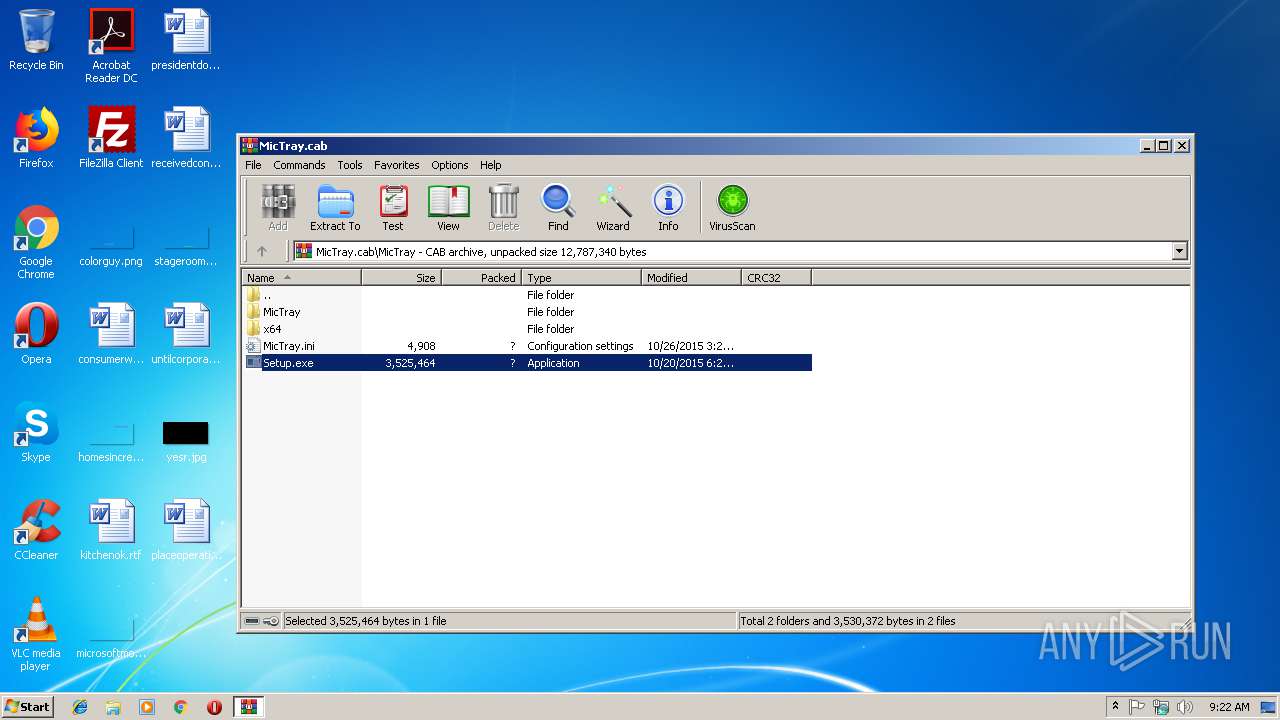Open the Commands menu
This screenshot has width=1280, height=720.
(299, 165)
